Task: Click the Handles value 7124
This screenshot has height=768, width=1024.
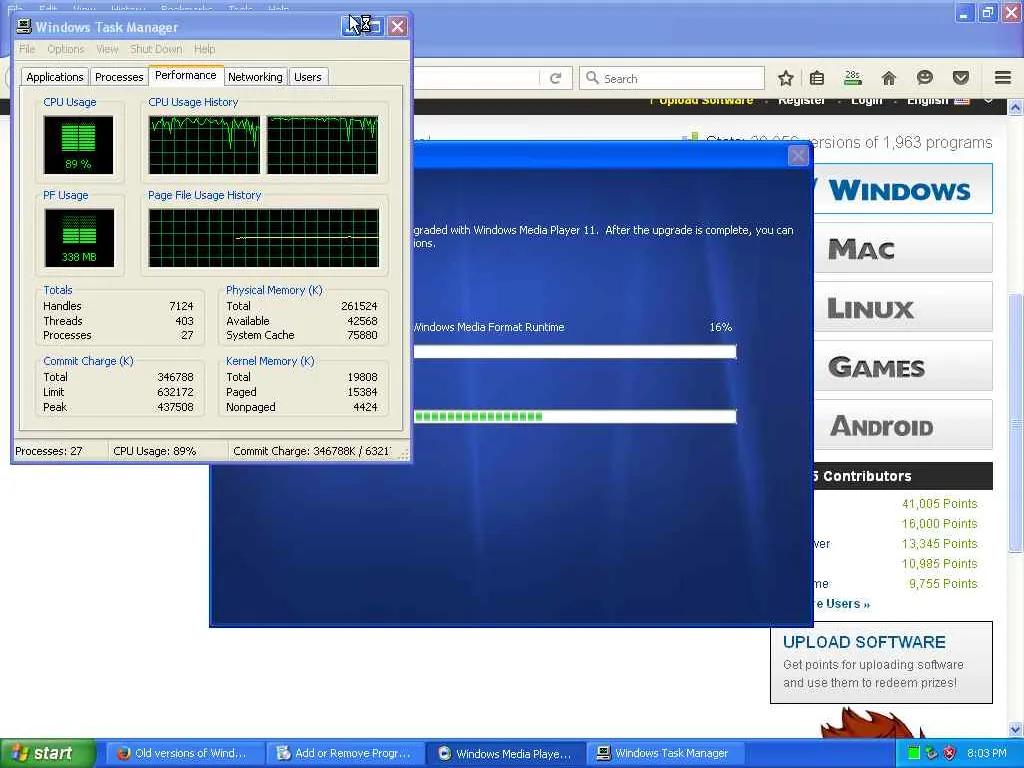Action: point(181,306)
